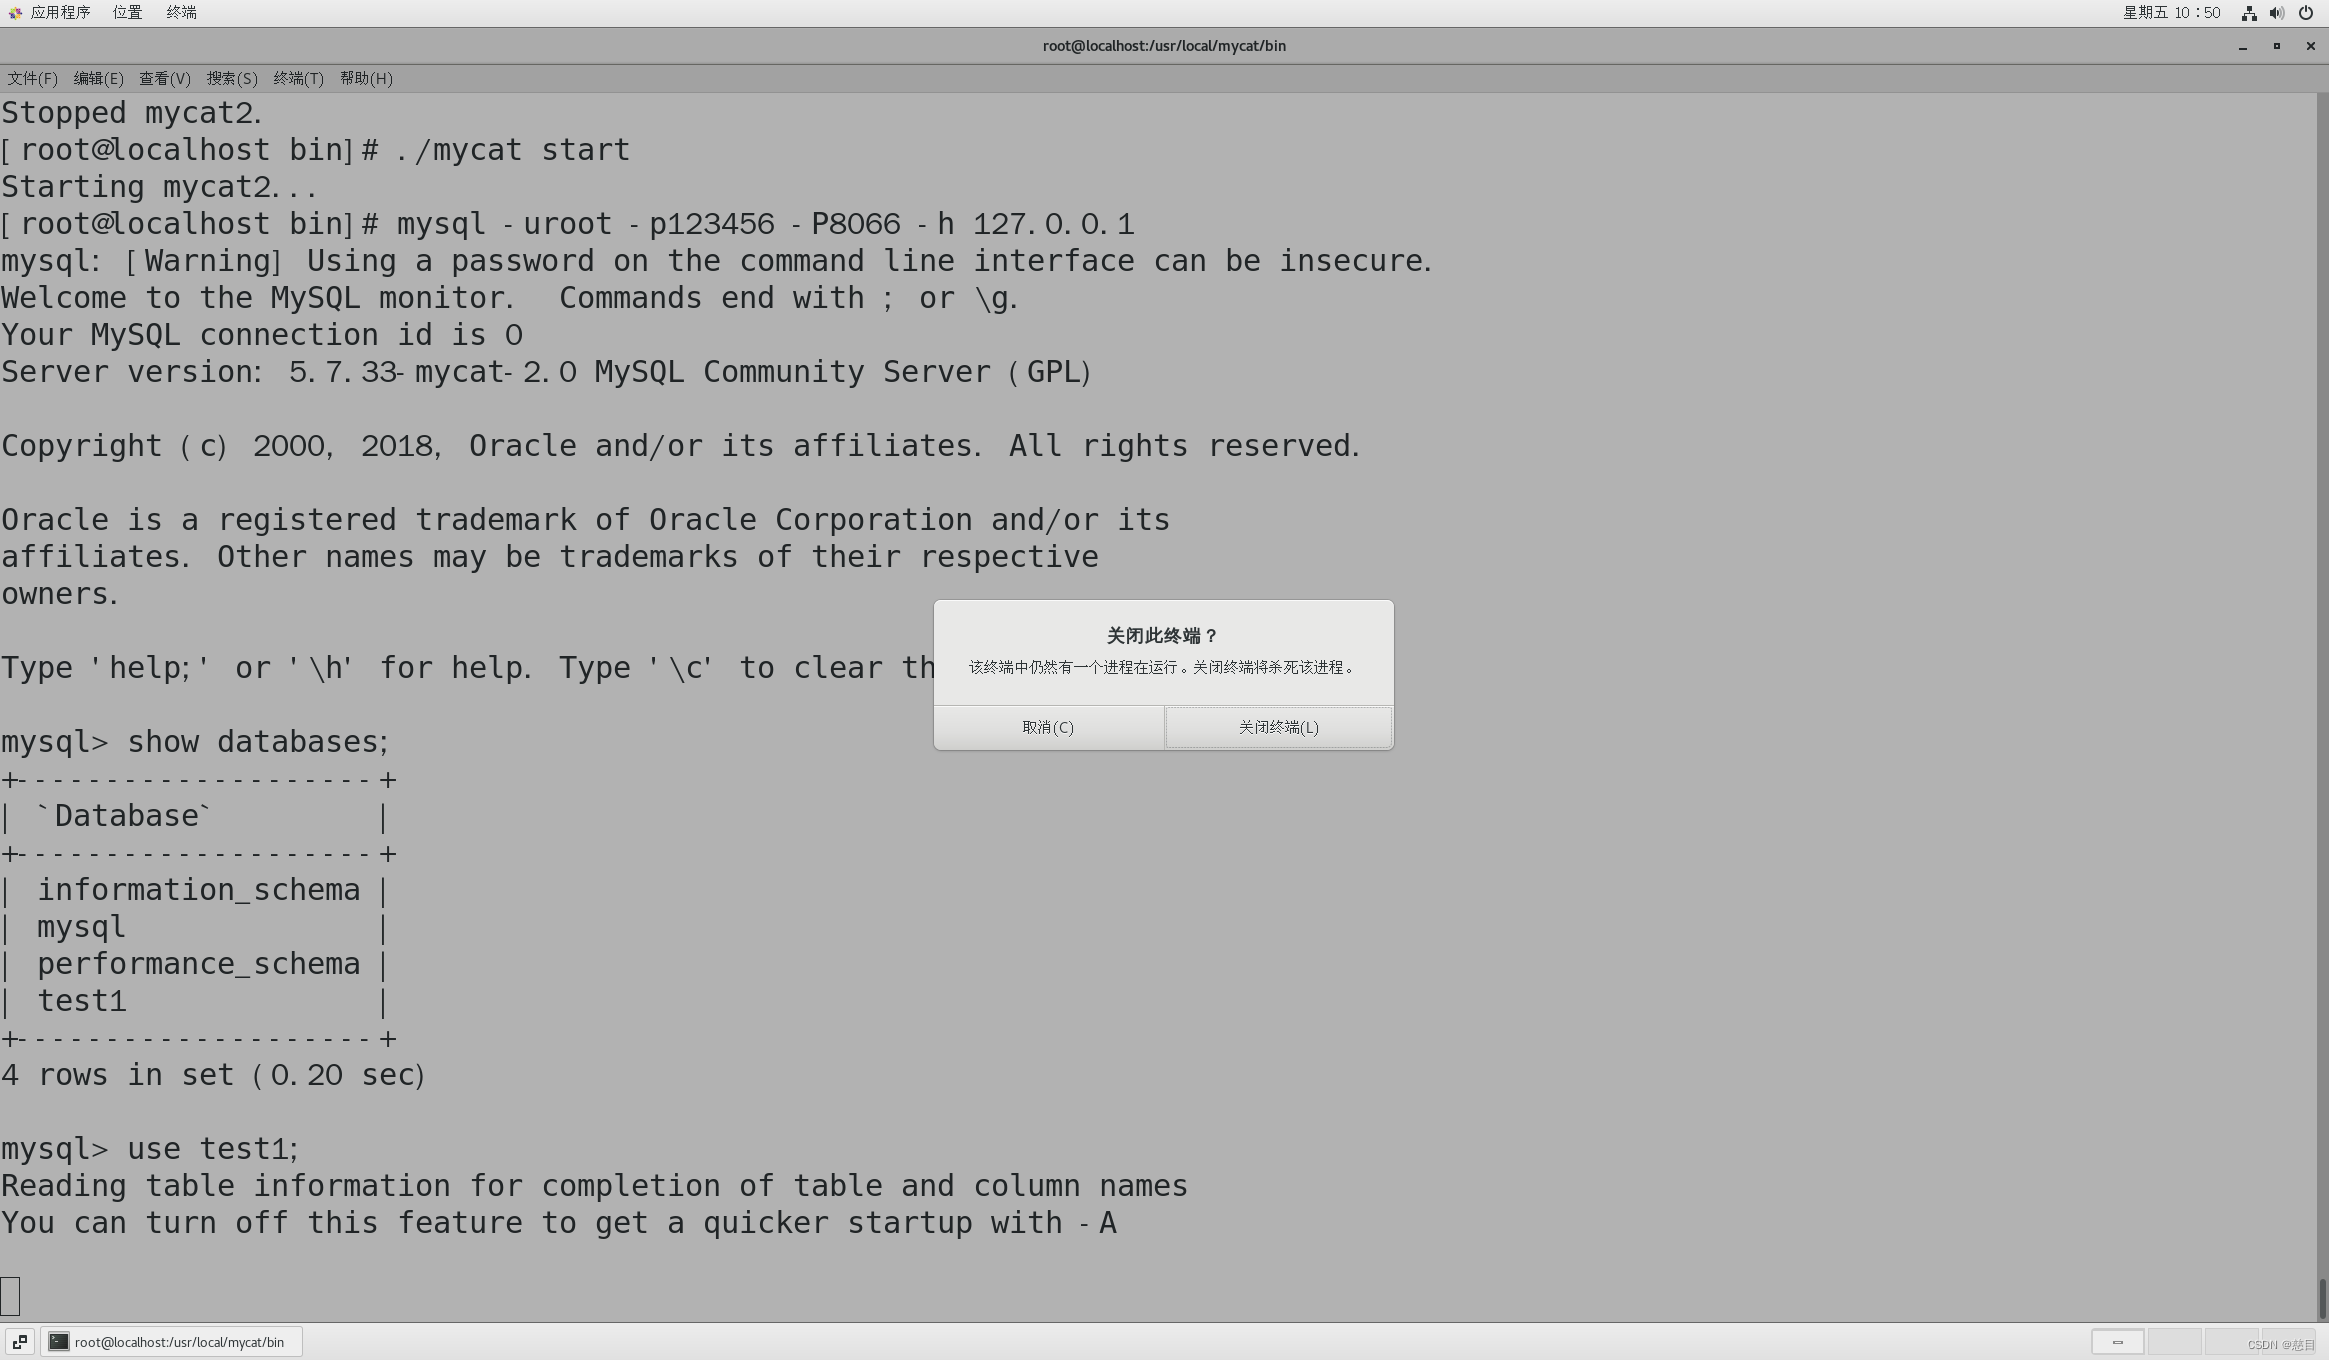Cancel closing the terminal via 取消(C)

1048,727
